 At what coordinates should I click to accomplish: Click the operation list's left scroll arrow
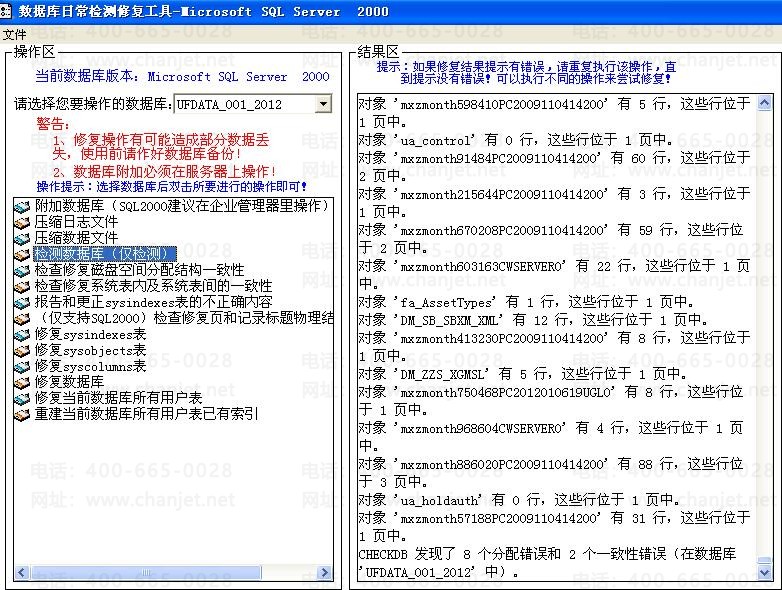coord(21,572)
